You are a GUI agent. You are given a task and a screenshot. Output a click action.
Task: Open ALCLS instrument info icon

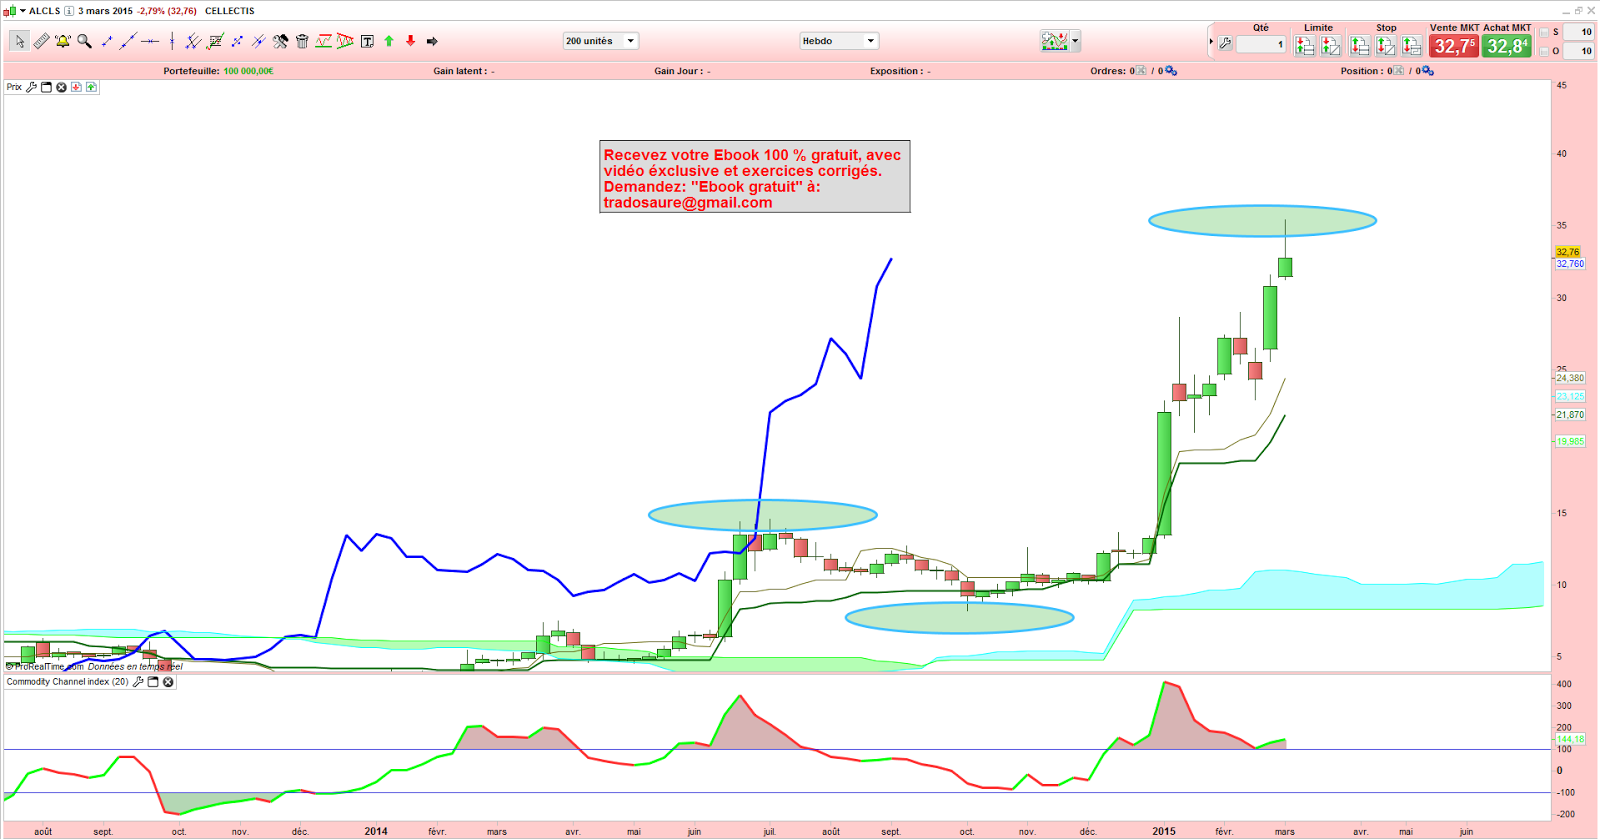point(69,11)
